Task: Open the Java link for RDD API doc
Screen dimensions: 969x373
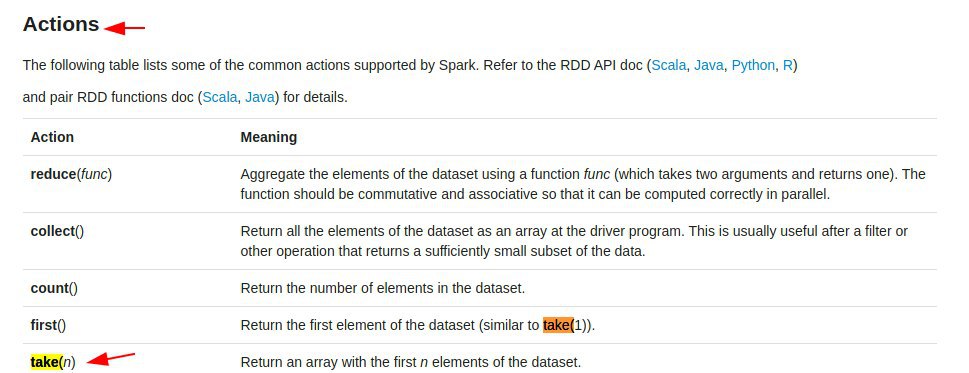Action: pyautogui.click(x=709, y=65)
